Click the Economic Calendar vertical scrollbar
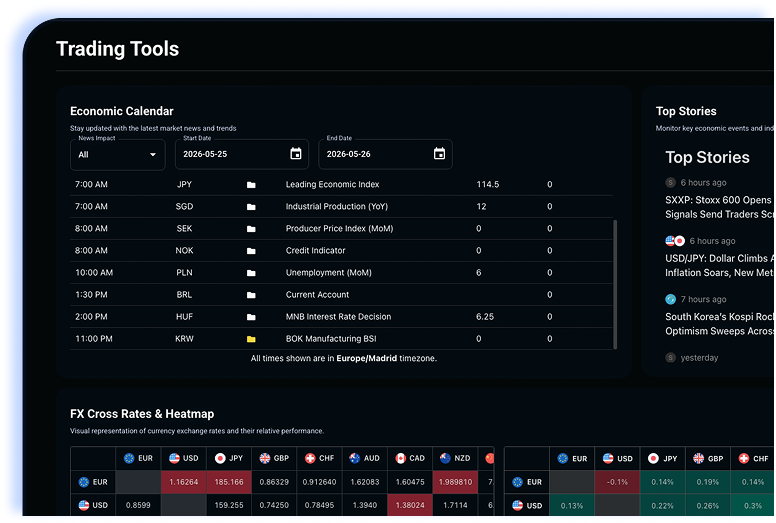The image size is (776, 523). (615, 285)
